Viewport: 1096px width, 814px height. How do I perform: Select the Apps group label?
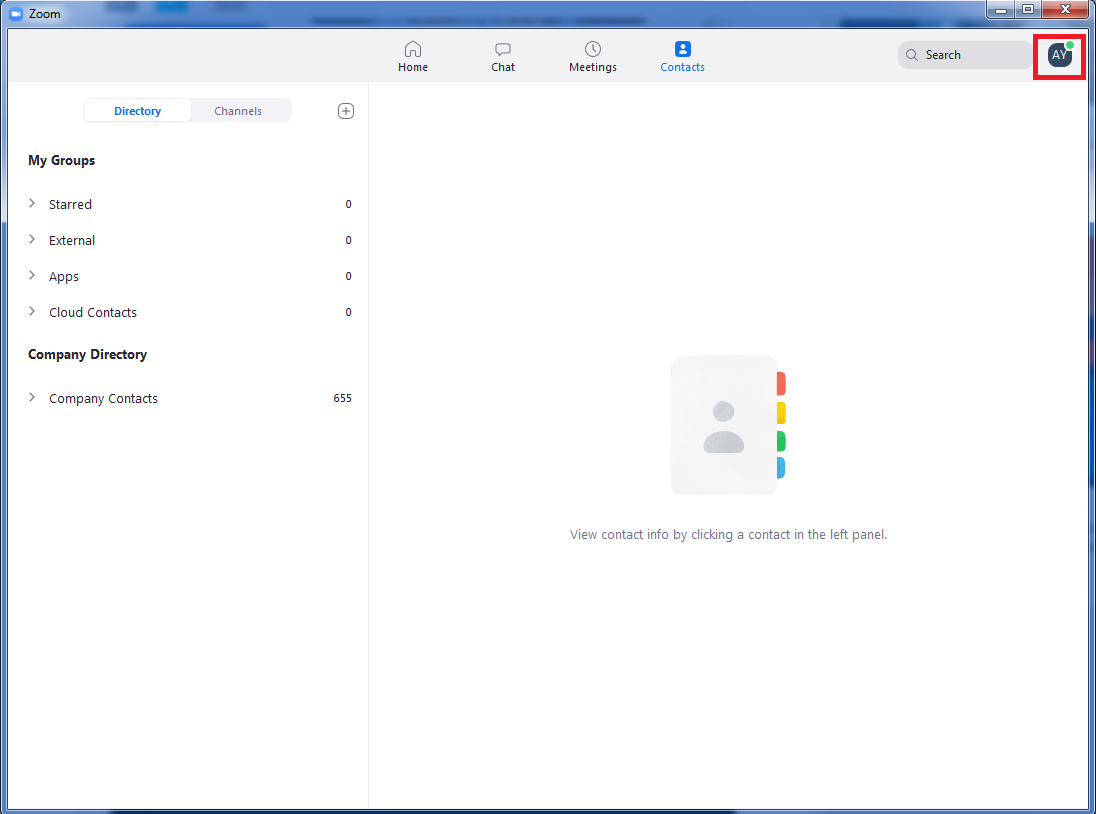[64, 277]
